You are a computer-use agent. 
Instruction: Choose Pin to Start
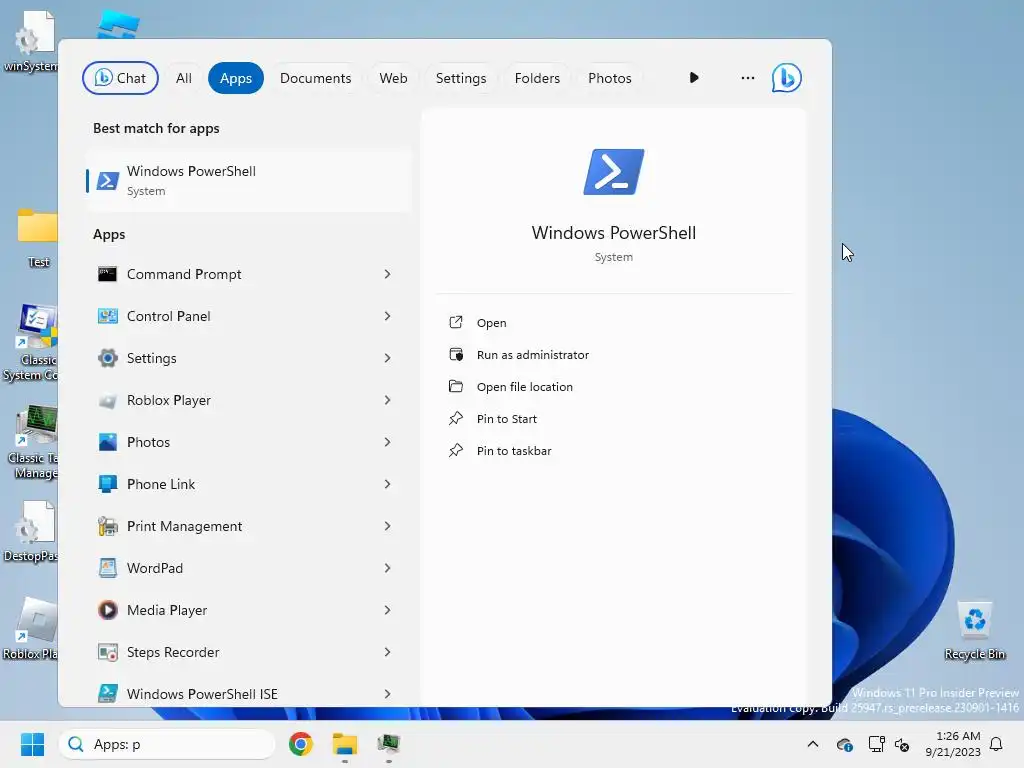coord(614,419)
